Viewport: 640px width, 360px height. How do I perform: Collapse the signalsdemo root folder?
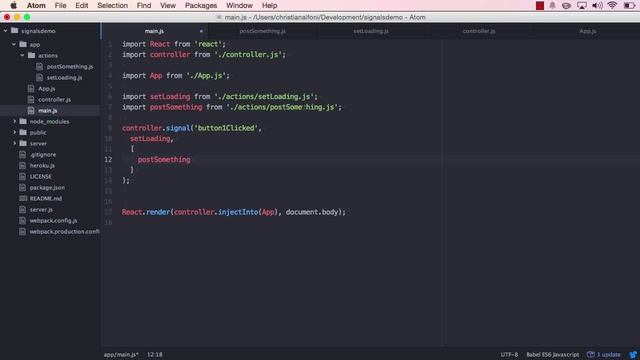5,31
